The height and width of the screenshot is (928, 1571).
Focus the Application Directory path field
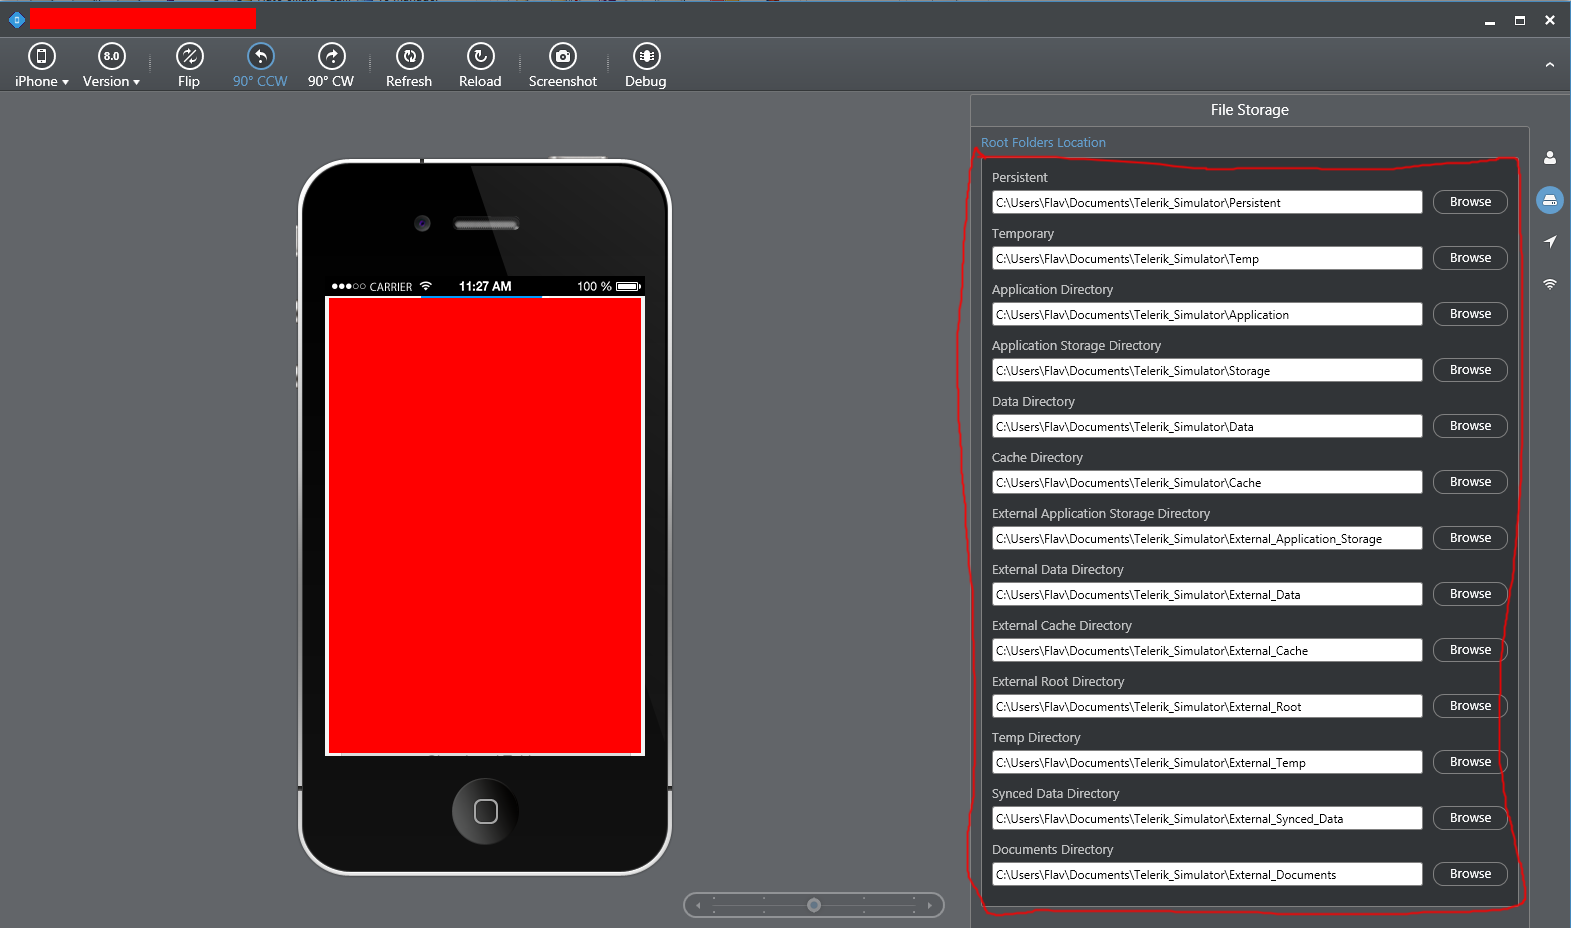coord(1207,314)
